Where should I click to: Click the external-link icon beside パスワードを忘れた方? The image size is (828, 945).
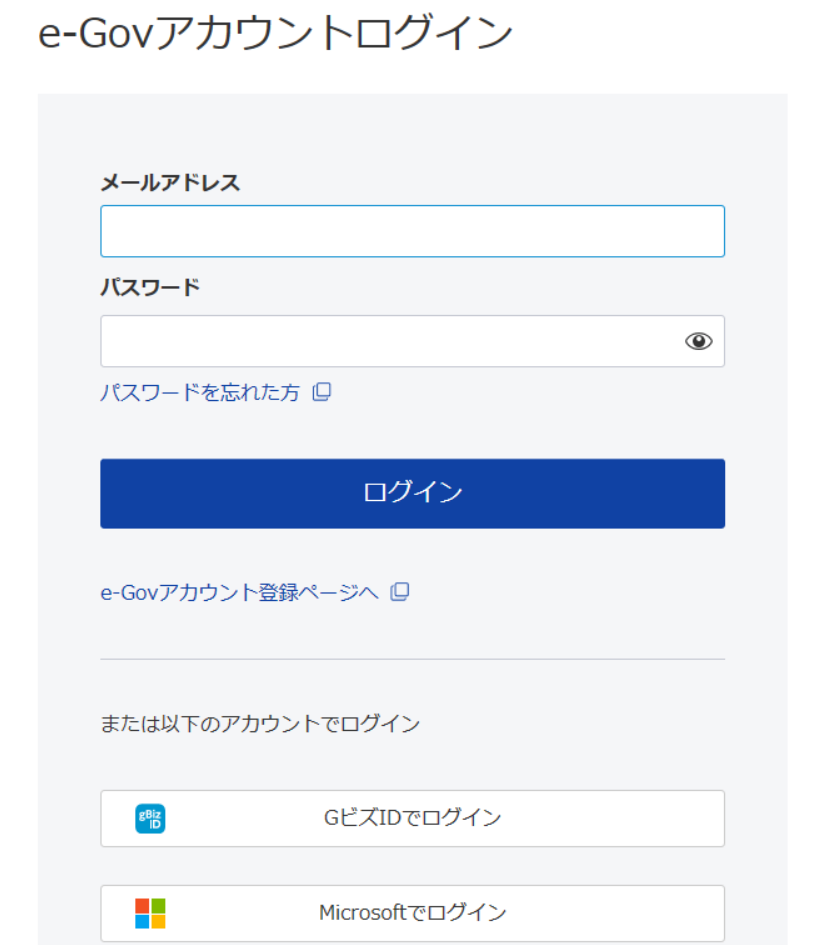point(320,392)
